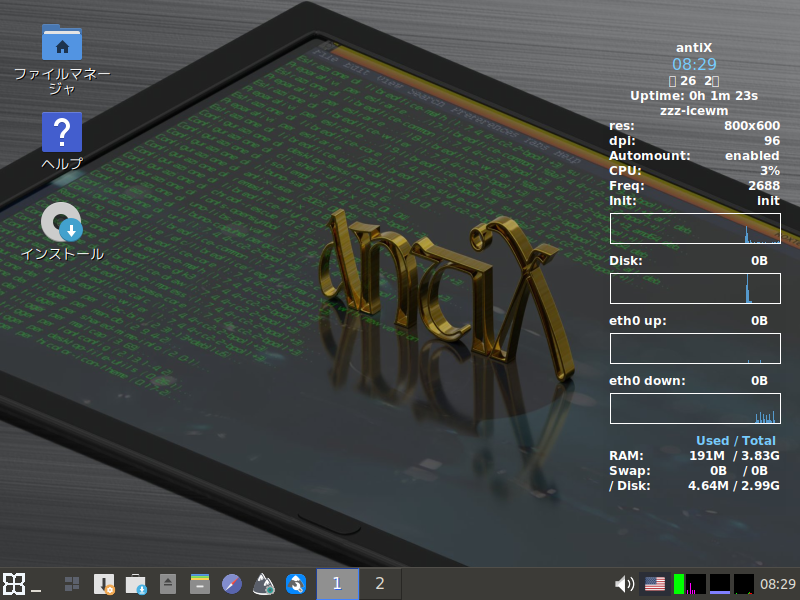Switch to workspace 2

[380, 584]
